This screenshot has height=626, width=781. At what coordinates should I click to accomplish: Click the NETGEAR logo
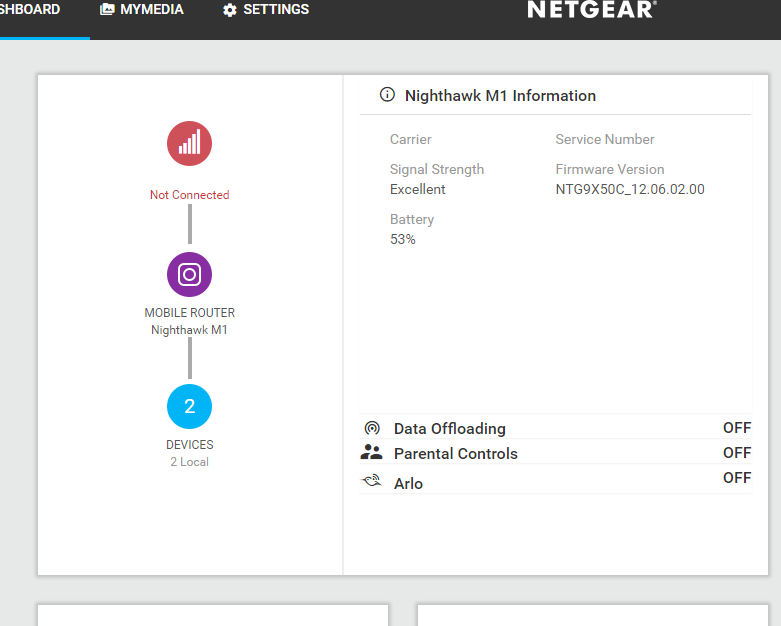[x=591, y=10]
